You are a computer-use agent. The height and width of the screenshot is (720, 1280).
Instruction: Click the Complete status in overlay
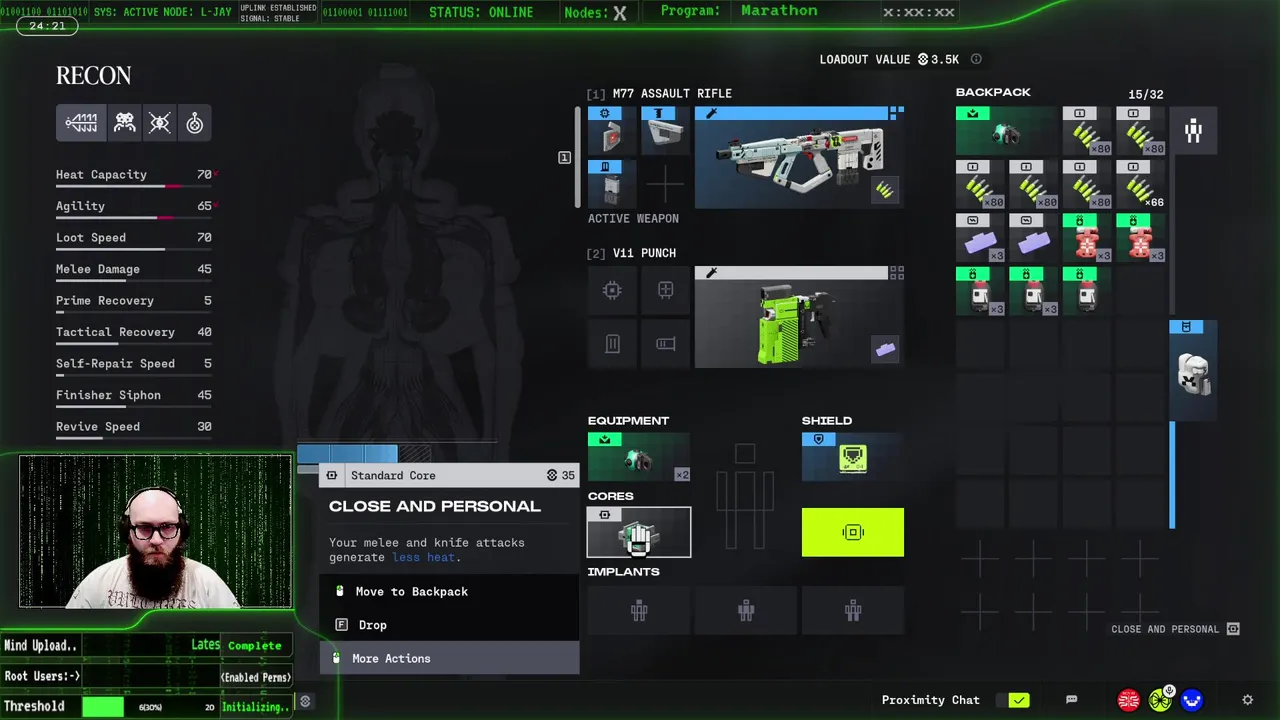pos(255,645)
